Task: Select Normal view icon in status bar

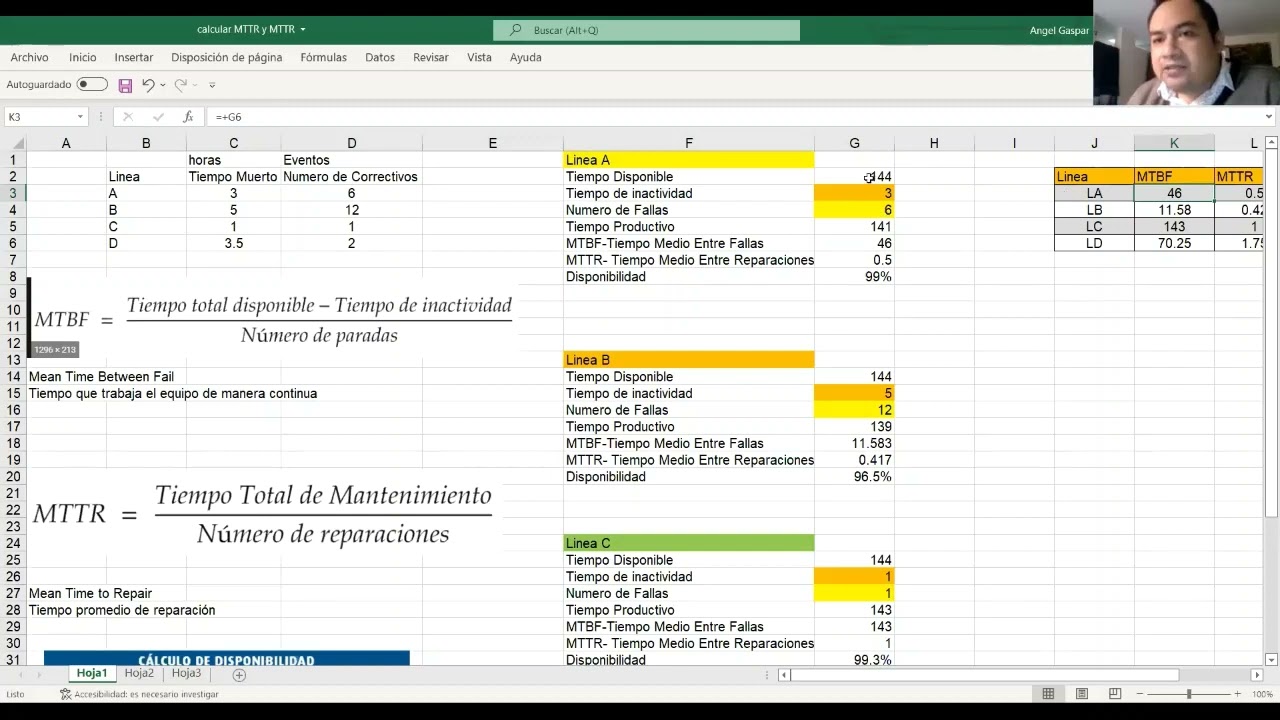Action: click(1048, 694)
